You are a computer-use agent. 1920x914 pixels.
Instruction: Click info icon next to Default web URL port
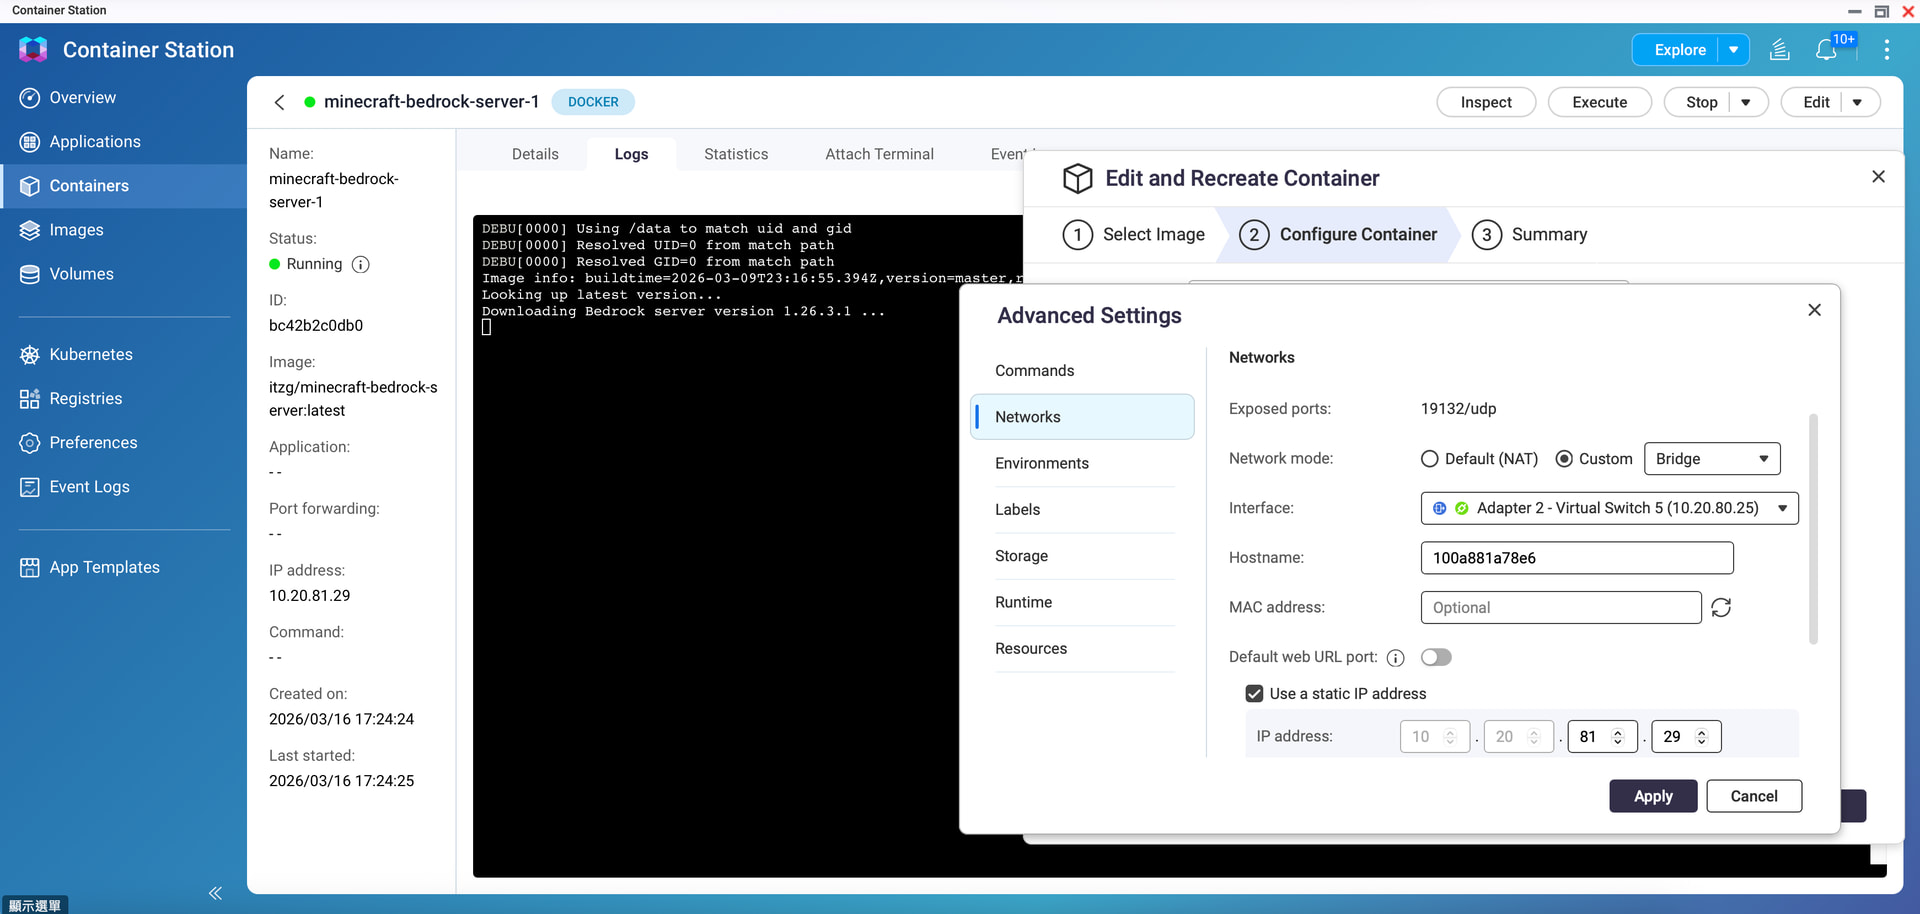[x=1396, y=658]
